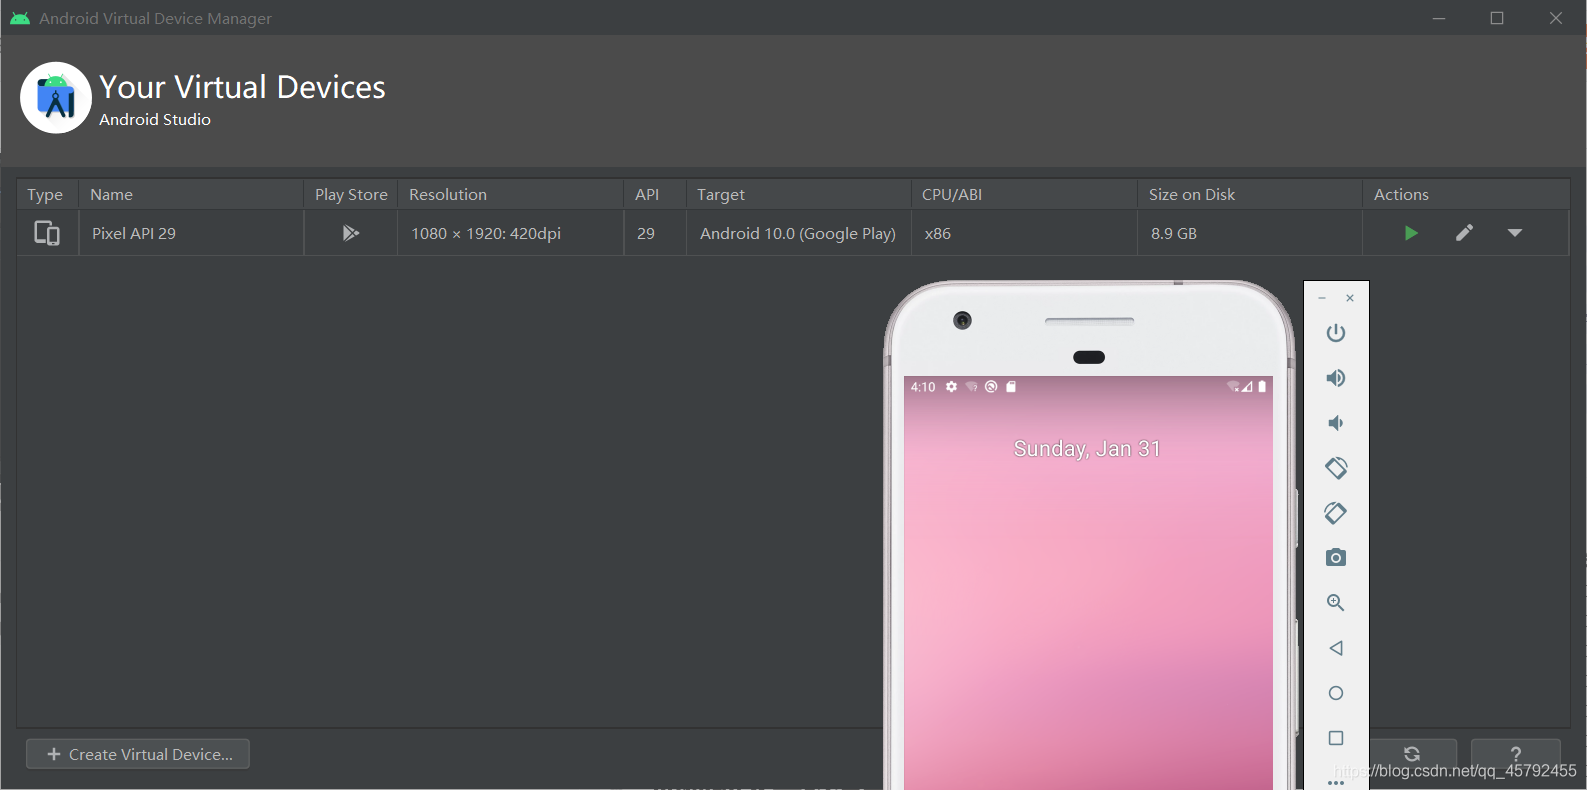Minimize the Android Virtual Device Manager window
Screen dimensions: 1587x790
1439,18
